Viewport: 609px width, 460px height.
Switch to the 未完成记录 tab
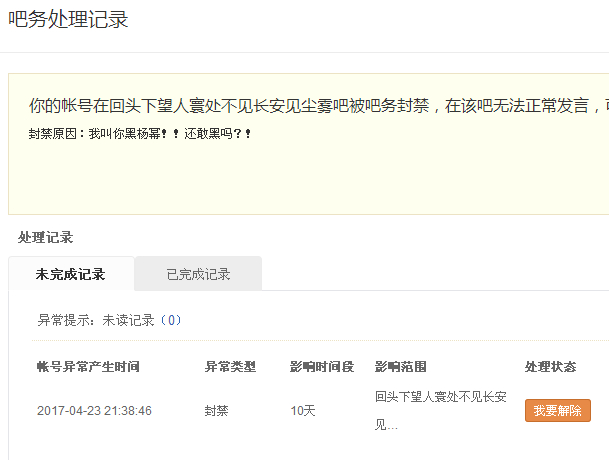tap(70, 274)
